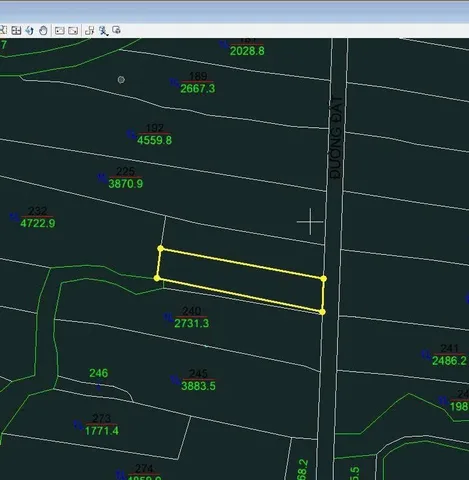Select parcel number 189 label
This screenshot has width=469, height=480.
pyautogui.click(x=198, y=76)
